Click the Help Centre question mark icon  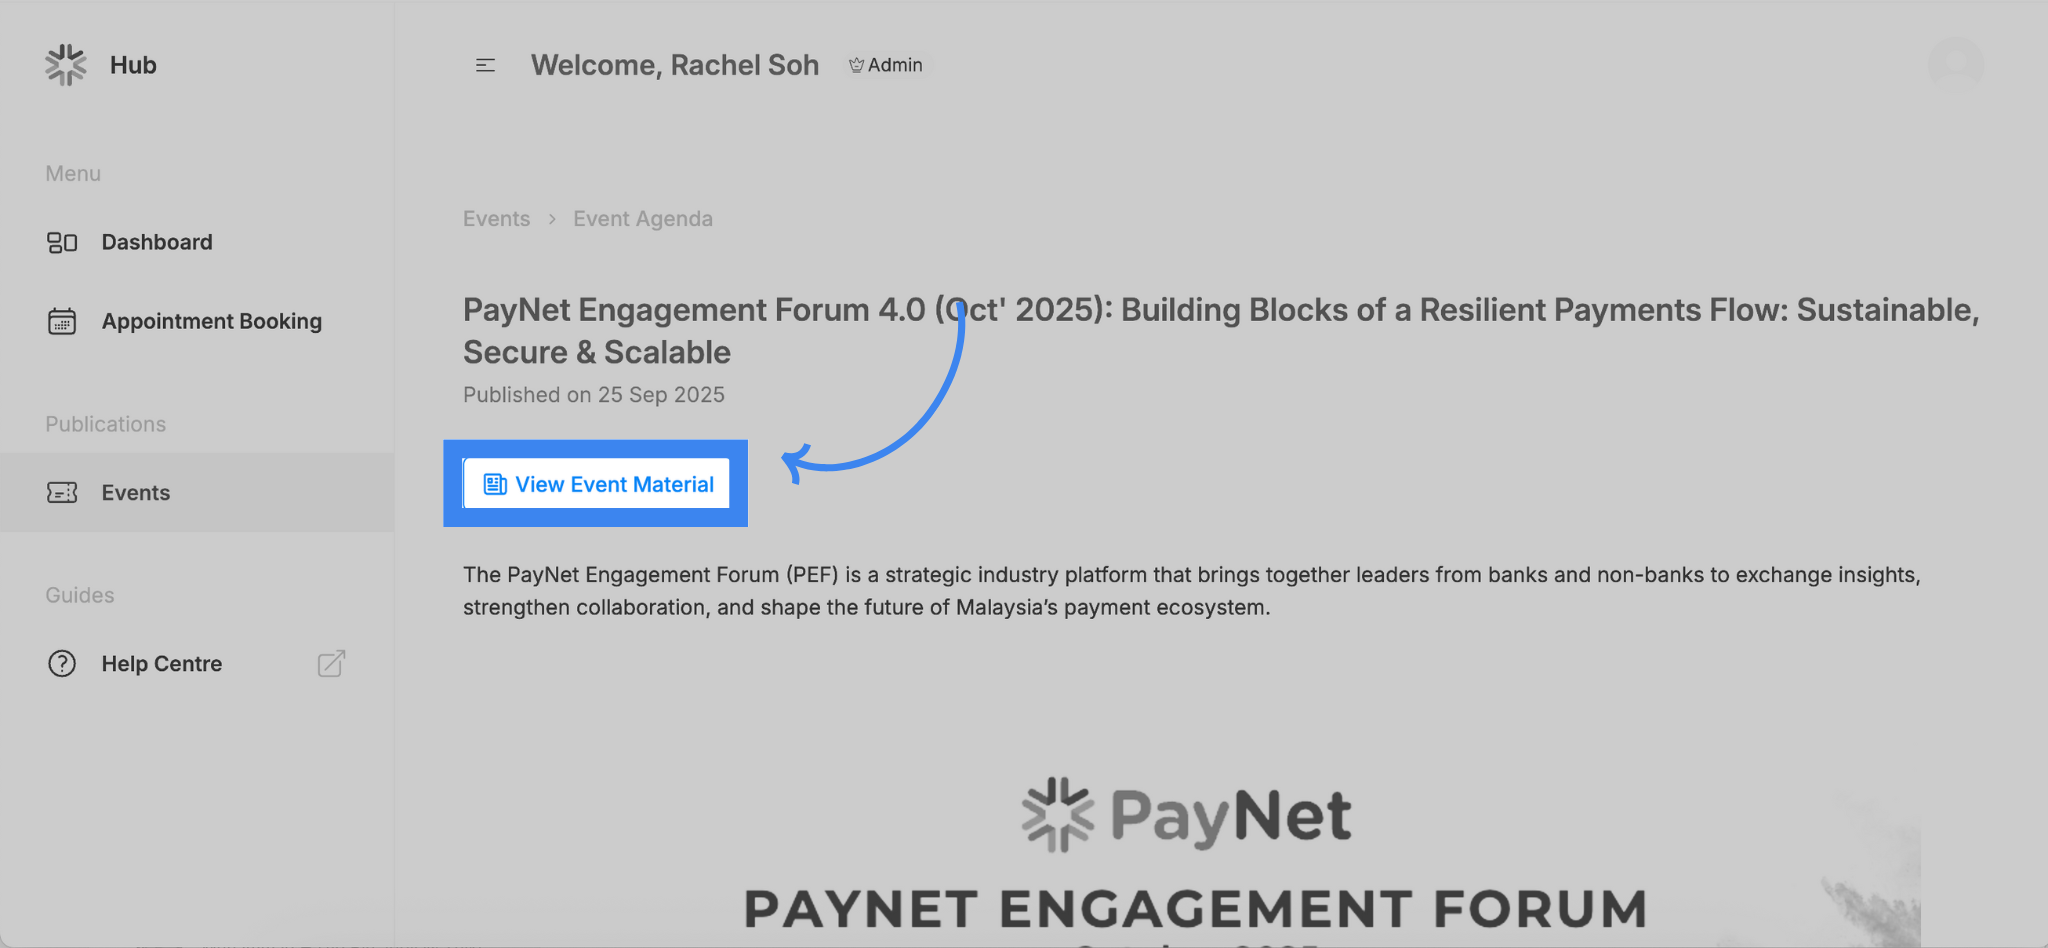click(62, 664)
